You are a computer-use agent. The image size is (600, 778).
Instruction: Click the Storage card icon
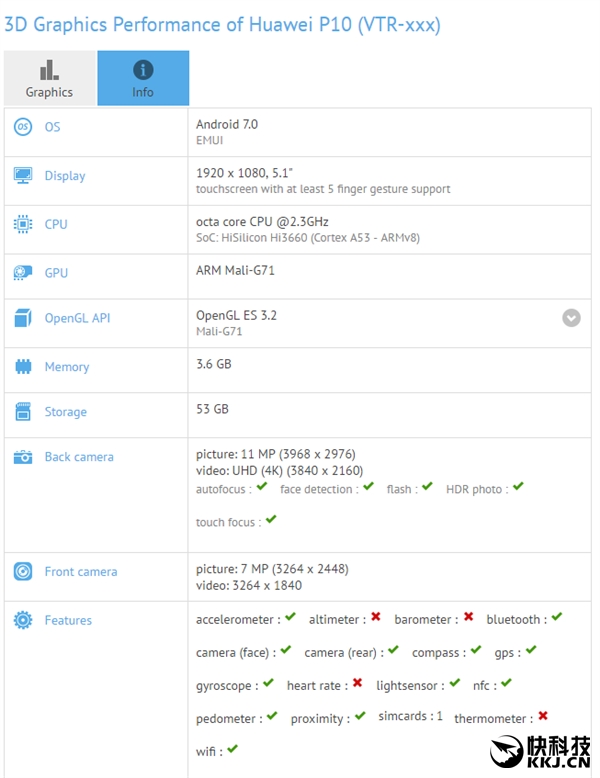pos(23,412)
